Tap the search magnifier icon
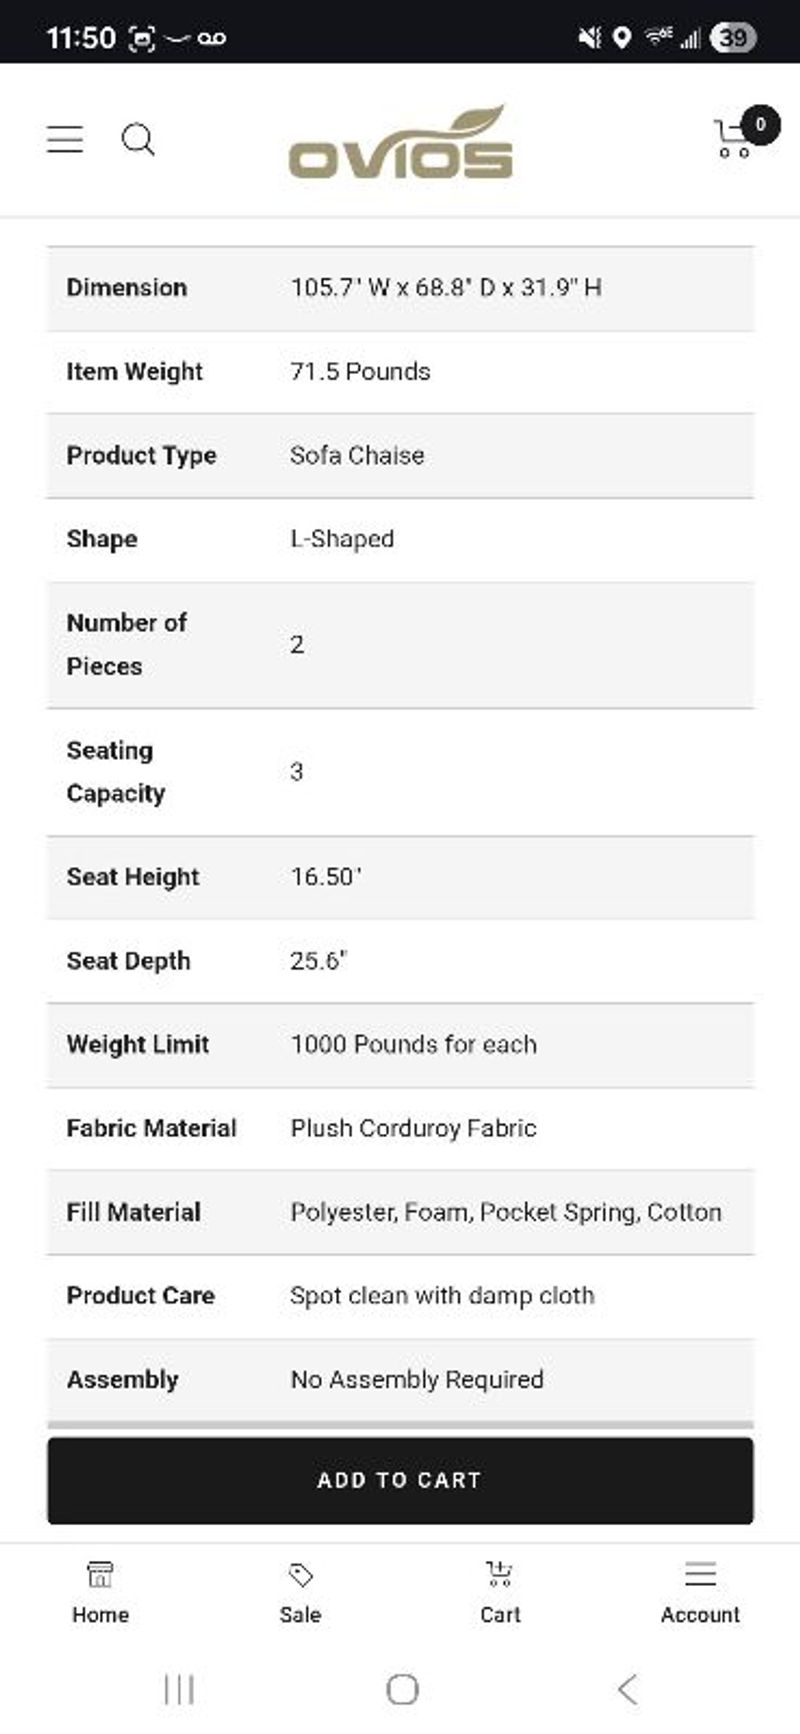Image resolution: width=800 pixels, height=1734 pixels. pyautogui.click(x=139, y=140)
